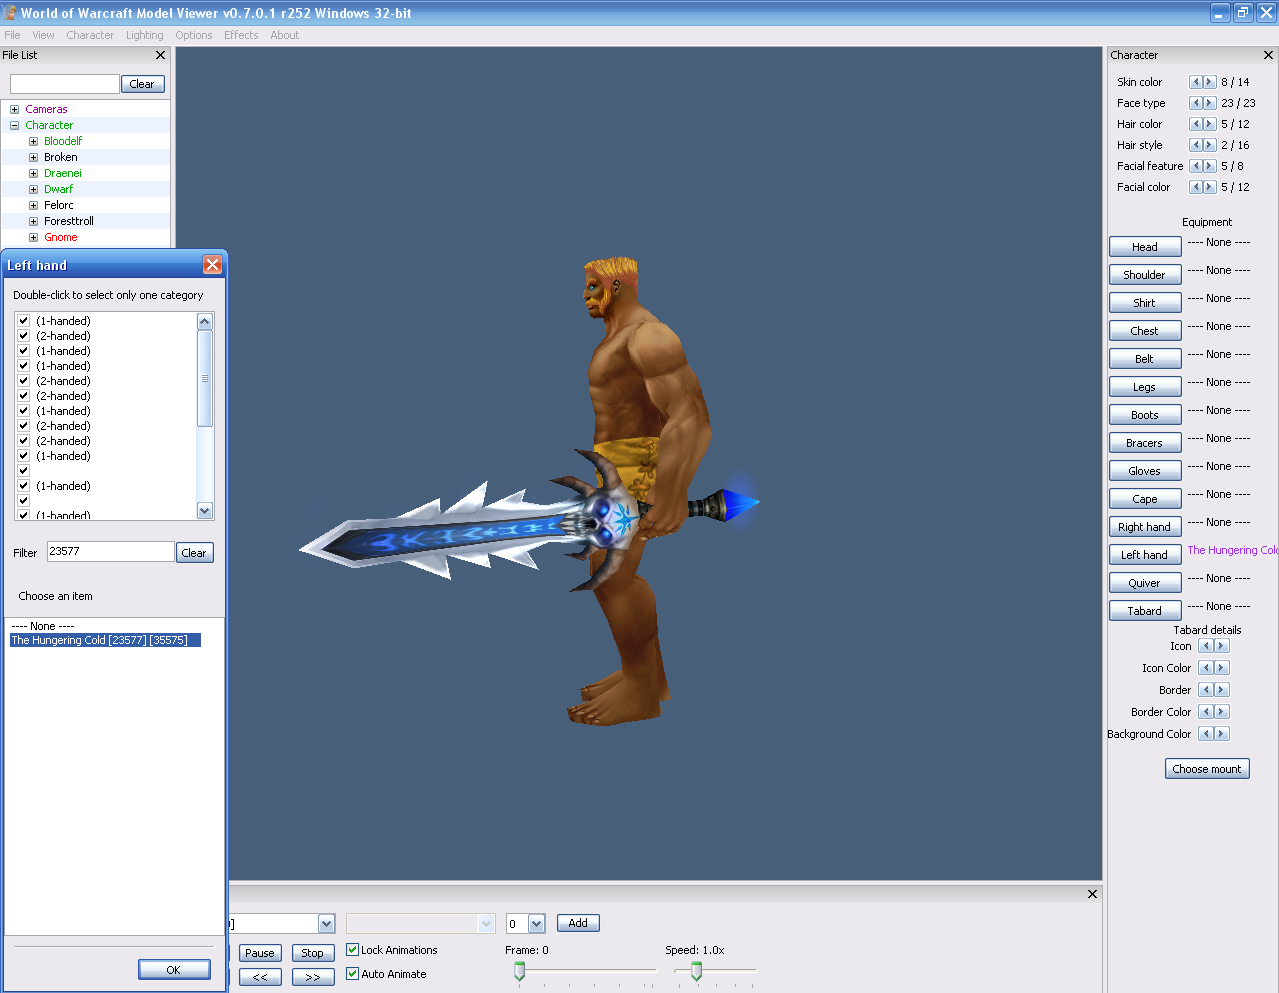Click previous arrow for Border Color
This screenshot has width=1279, height=993.
1205,712
